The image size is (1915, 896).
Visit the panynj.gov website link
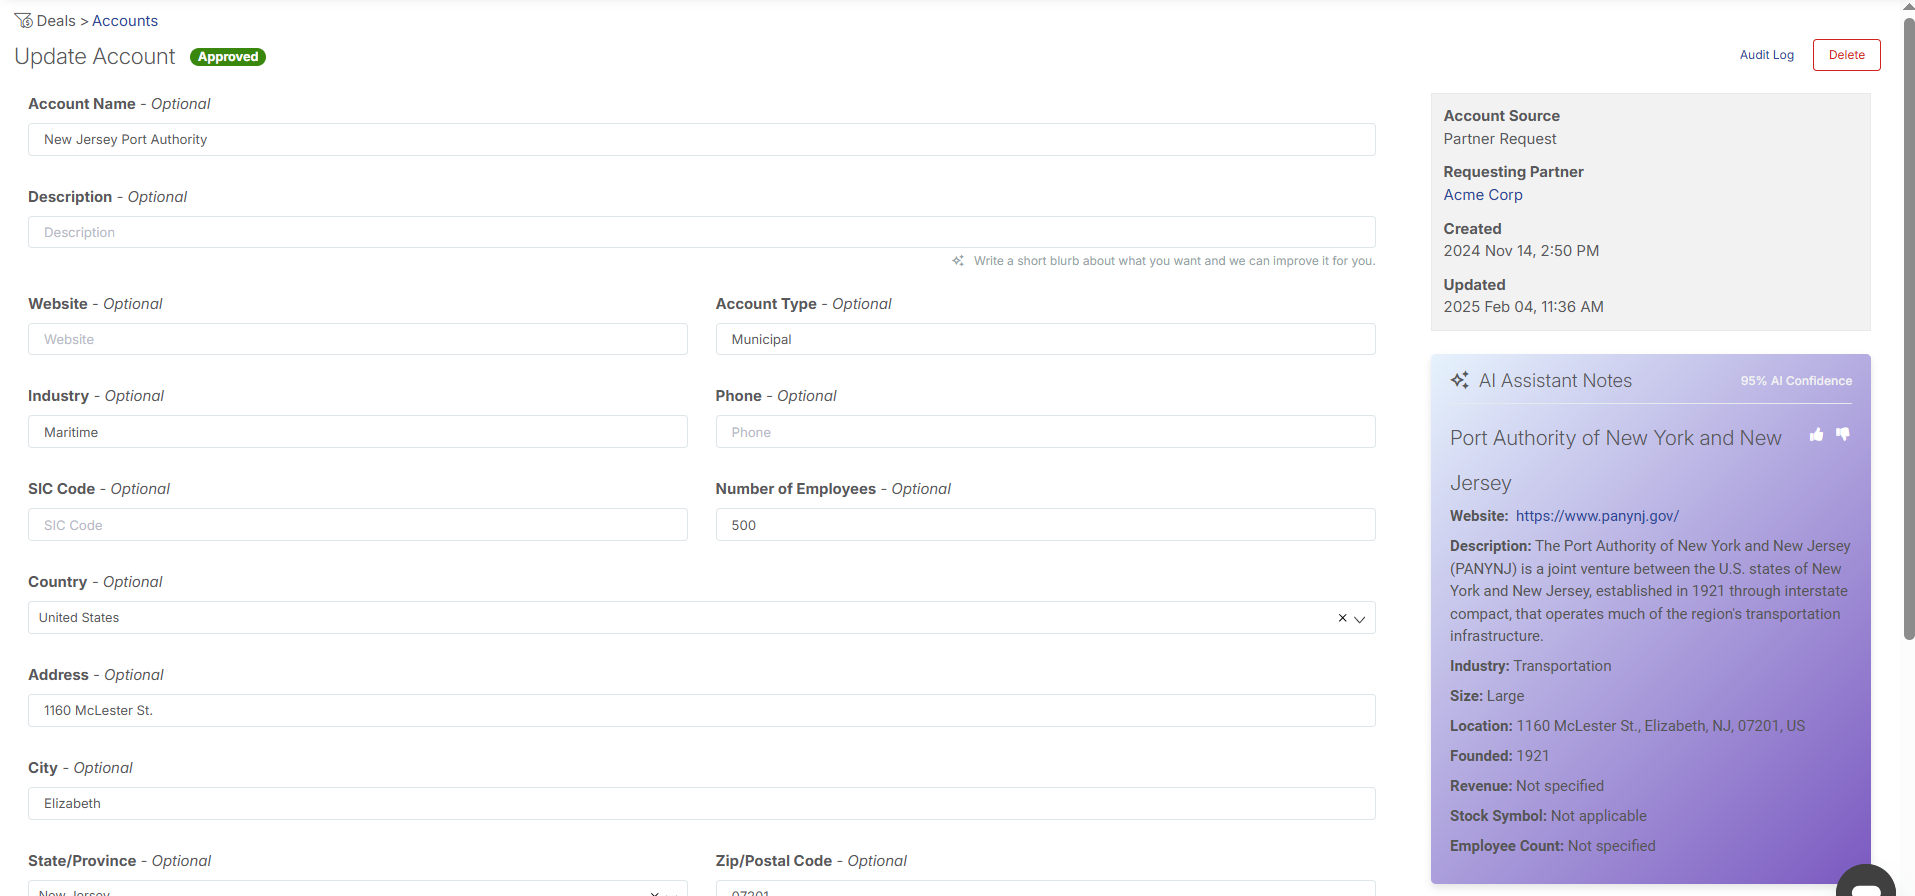1596,516
